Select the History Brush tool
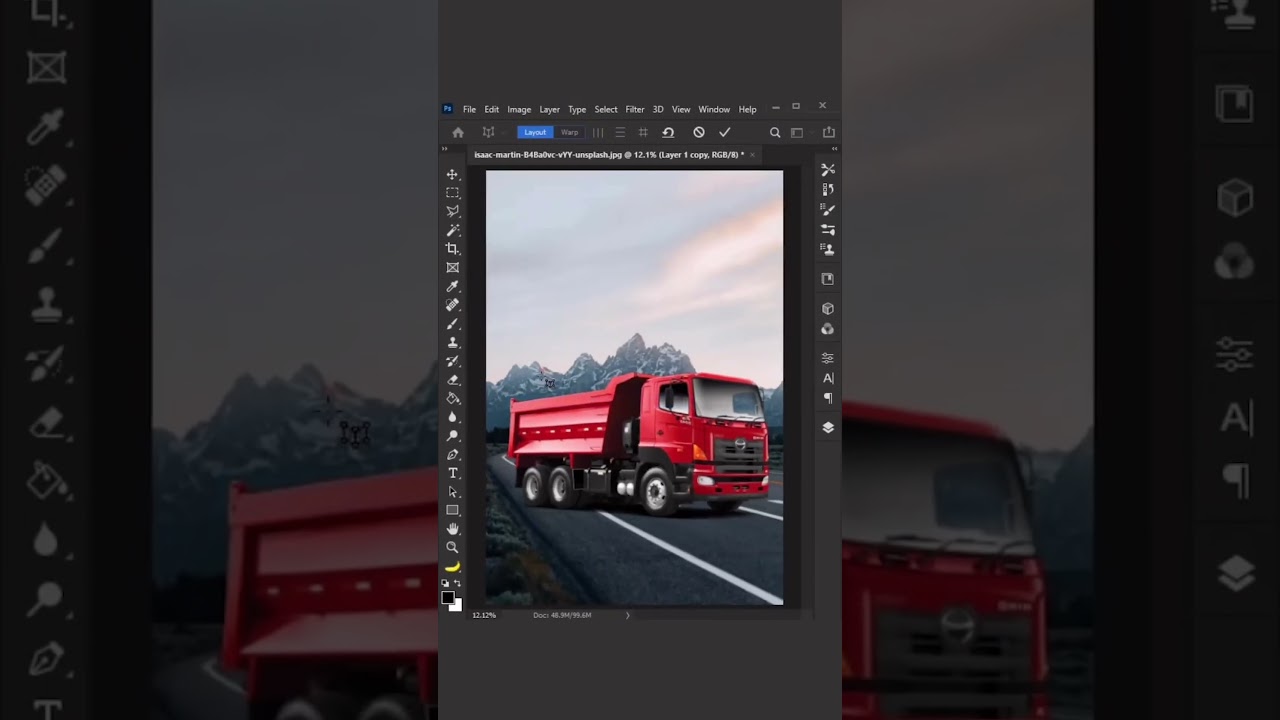The height and width of the screenshot is (720, 1280). tap(452, 360)
